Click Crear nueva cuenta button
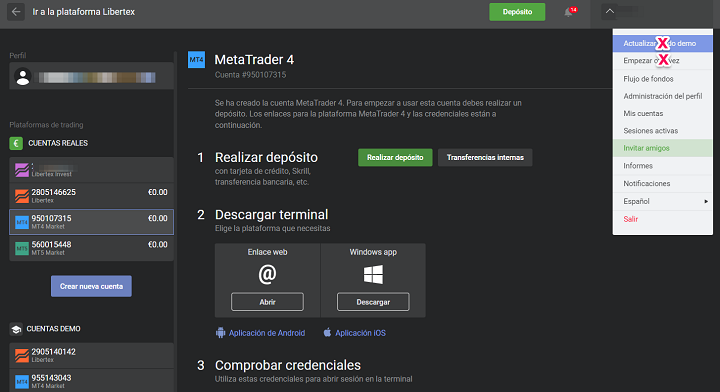Screen dimensions: 720x392 coord(91,286)
